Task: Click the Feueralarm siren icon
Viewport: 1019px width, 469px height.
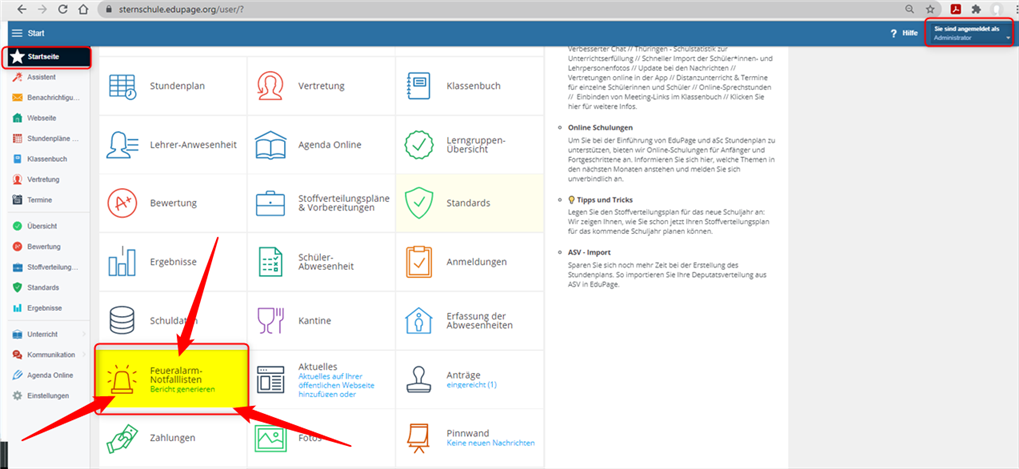Action: click(x=122, y=379)
